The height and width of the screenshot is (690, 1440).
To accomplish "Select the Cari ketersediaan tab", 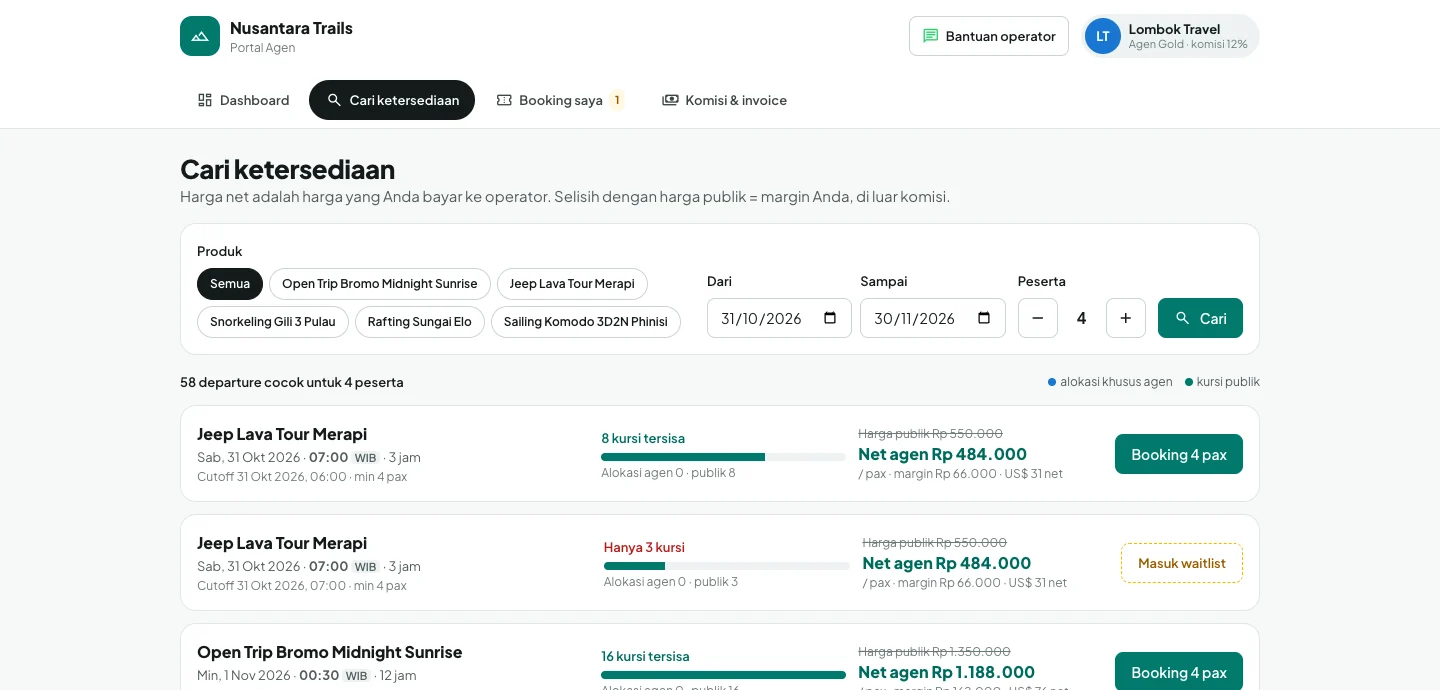I will click(x=392, y=100).
